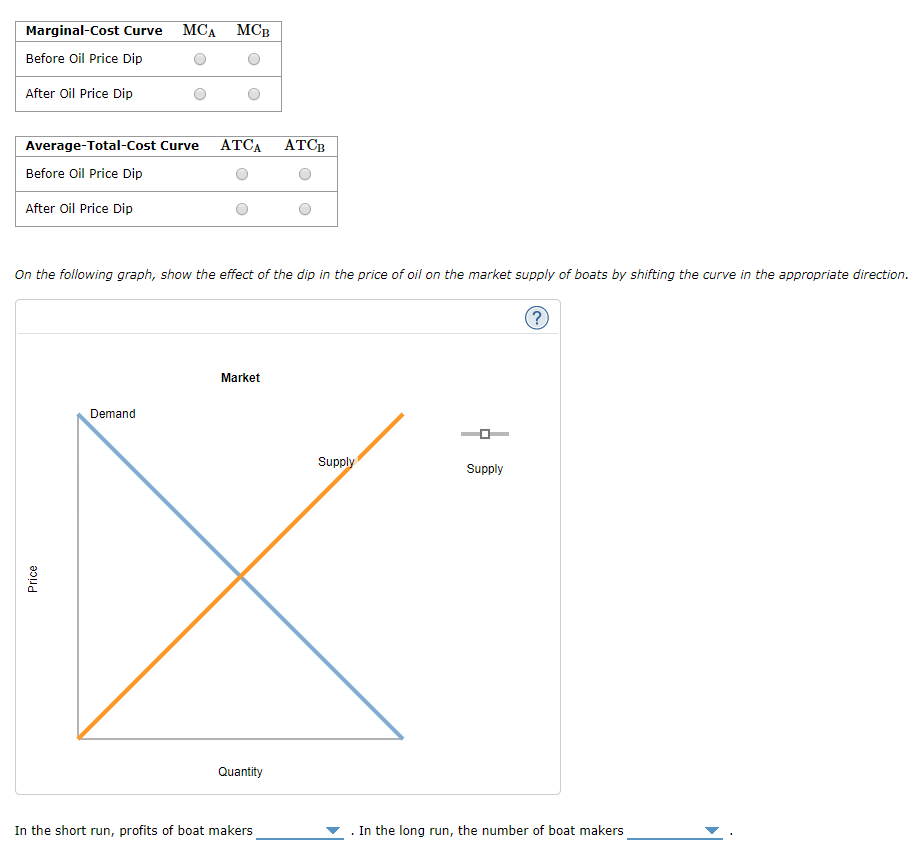Select MCB radio for After Oil Price Dip

pyautogui.click(x=253, y=93)
